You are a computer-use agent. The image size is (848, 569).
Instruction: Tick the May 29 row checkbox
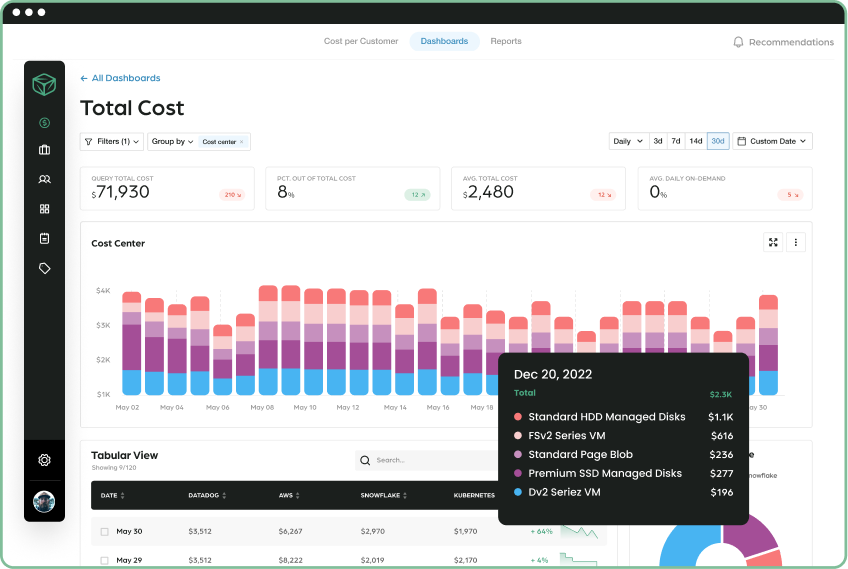click(x=104, y=559)
